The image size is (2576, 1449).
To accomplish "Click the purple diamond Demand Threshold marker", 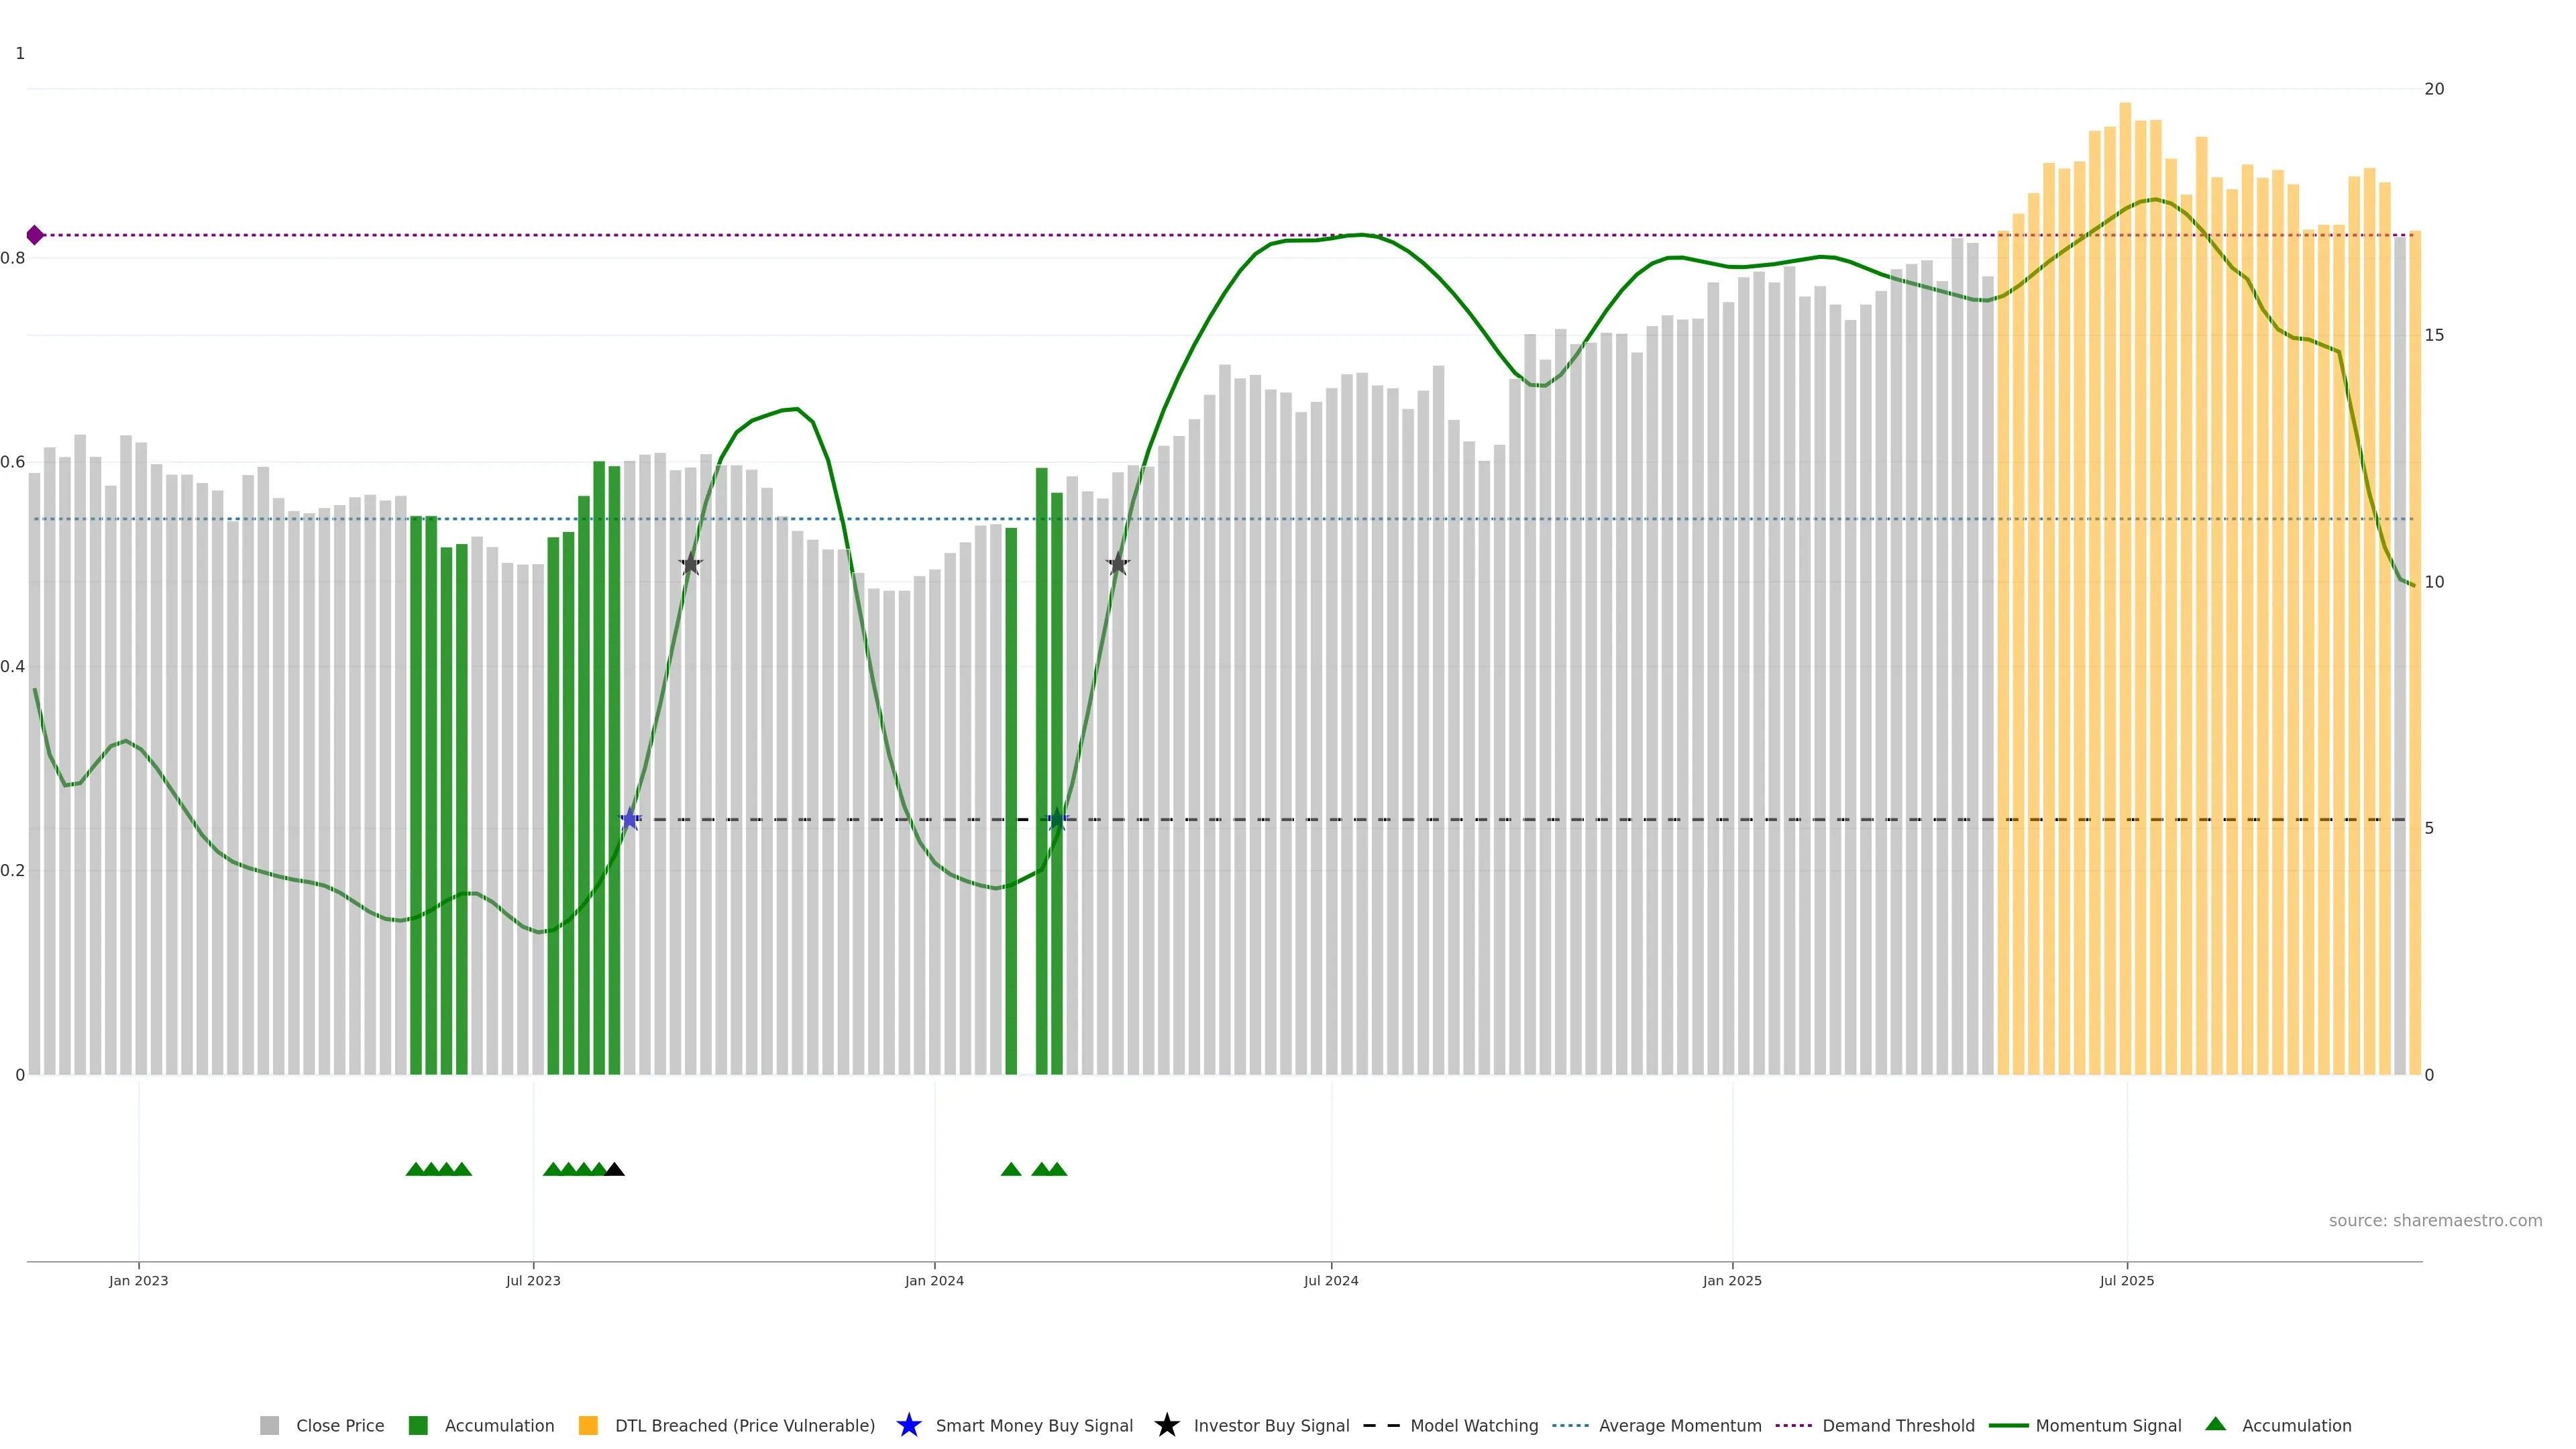I will pos(35,235).
